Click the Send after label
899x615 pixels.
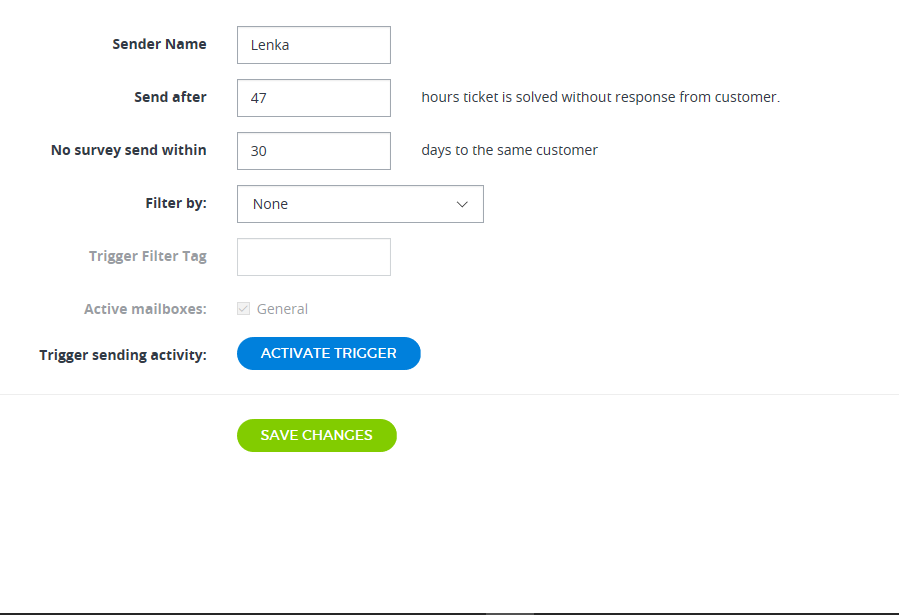(170, 97)
